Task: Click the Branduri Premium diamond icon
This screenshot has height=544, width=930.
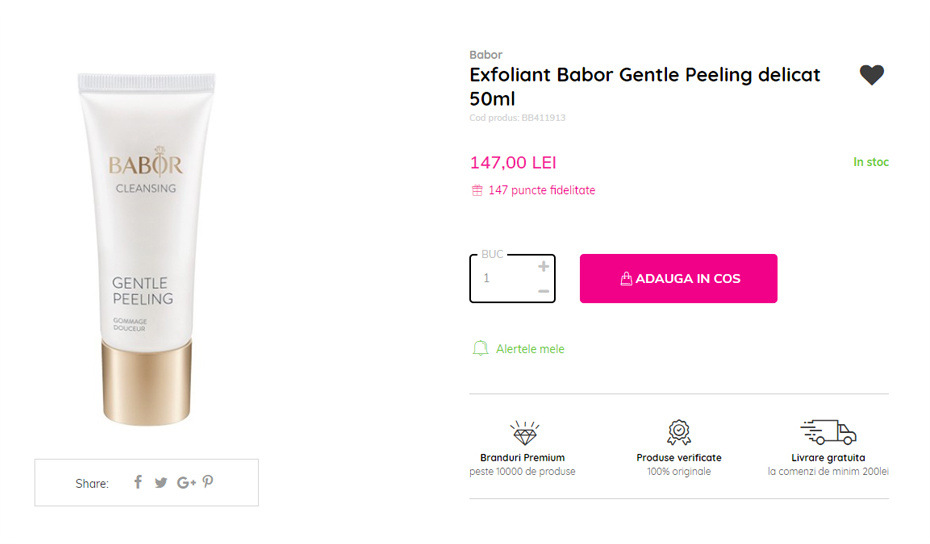Action: (524, 433)
